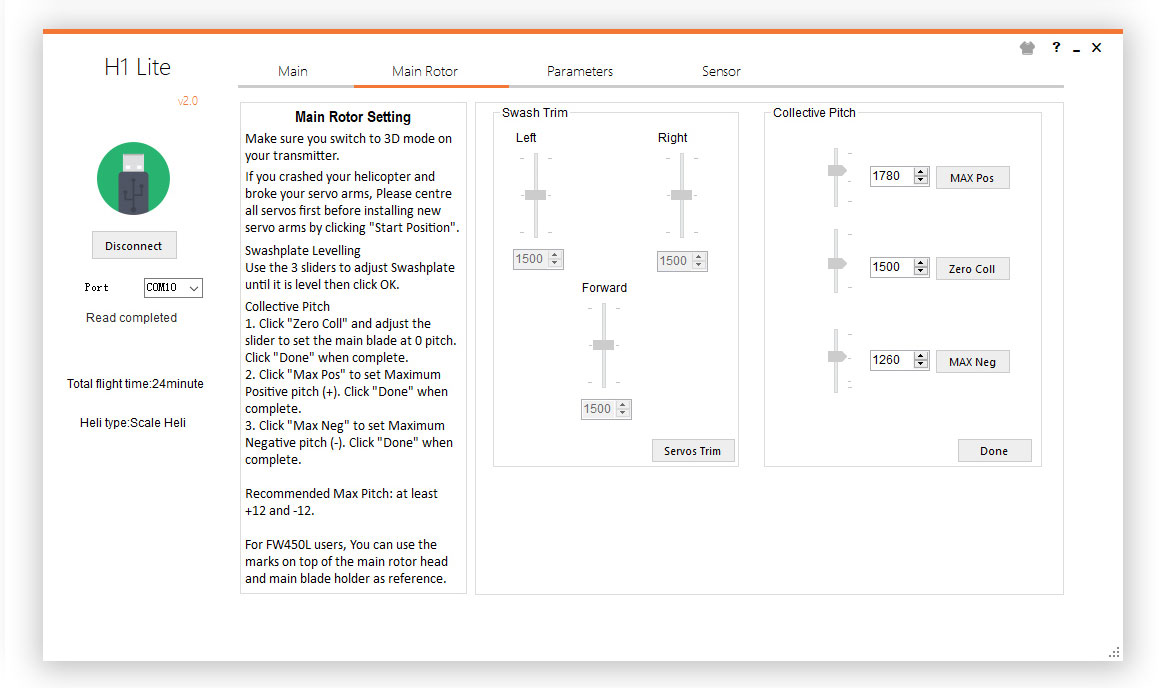Click the Left swash trim slider handle
Viewport: 1168px width, 688px height.
(x=536, y=195)
